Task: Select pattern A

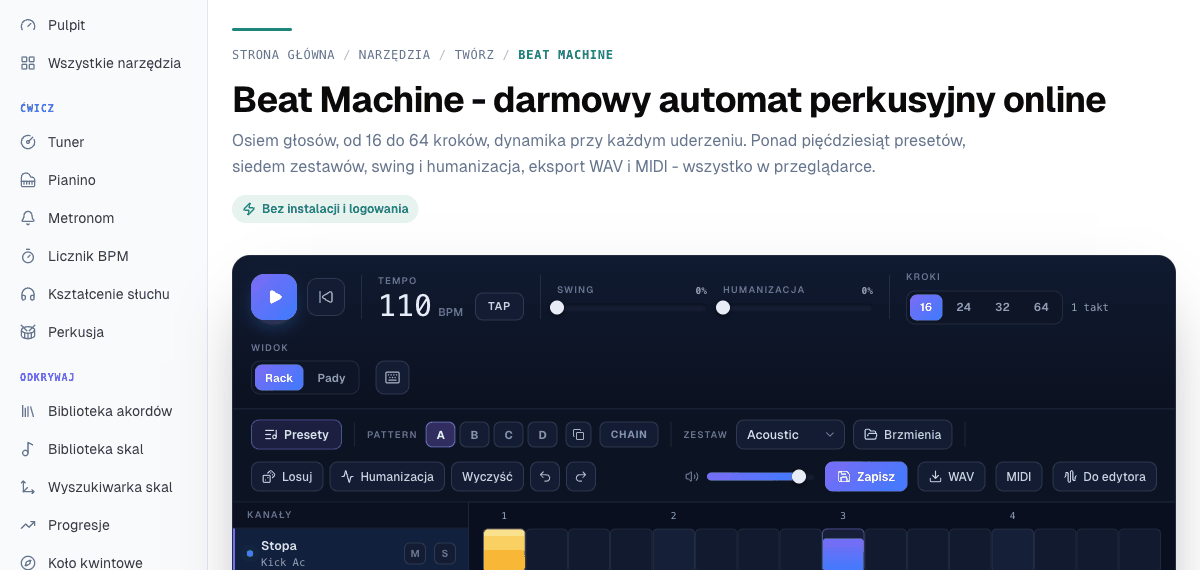Action: click(440, 434)
